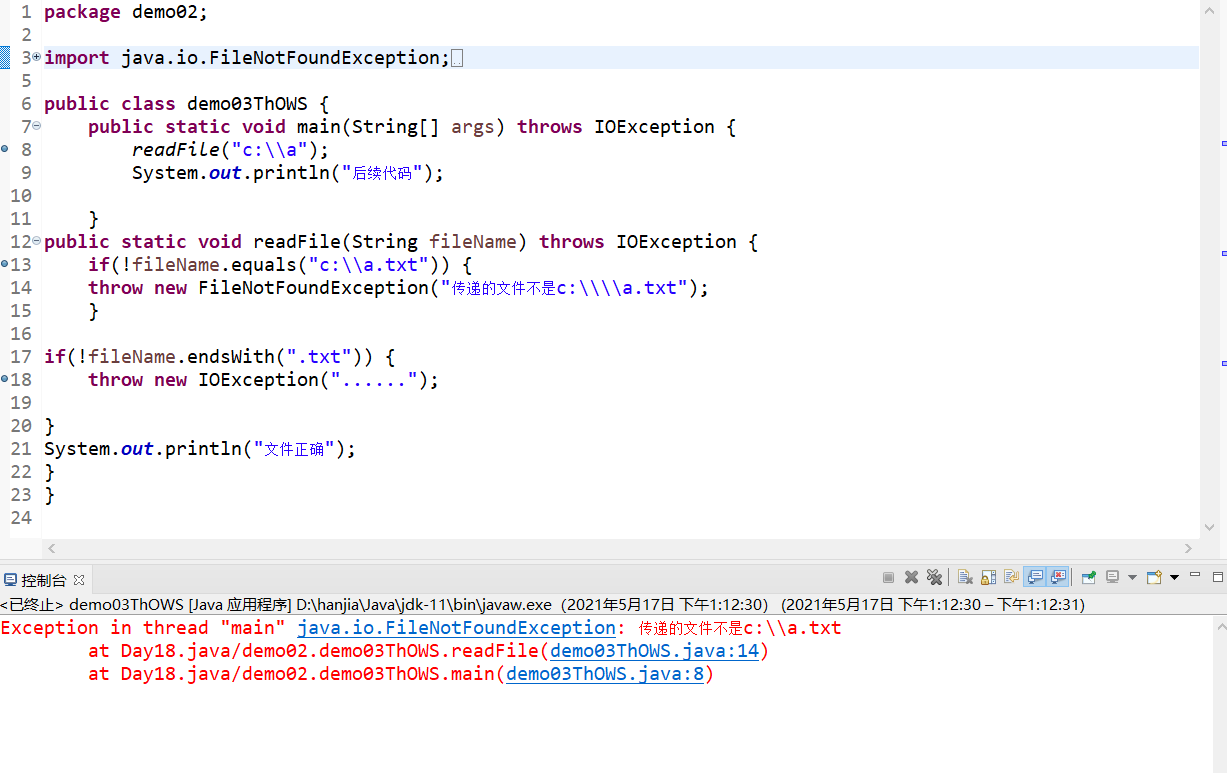
Task: Open java.io.FileNotFoundException link in console
Action: click(456, 628)
